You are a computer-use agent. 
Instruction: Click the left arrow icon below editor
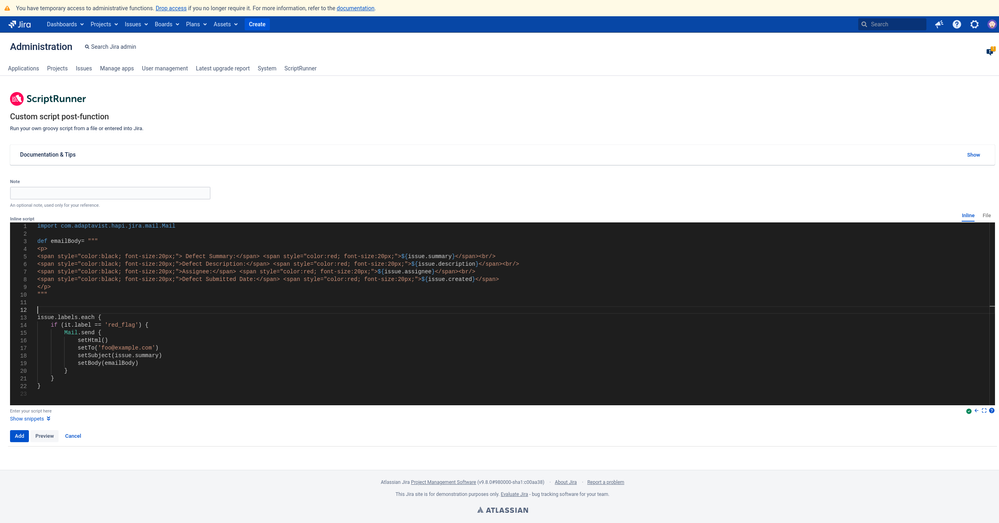tap(976, 411)
